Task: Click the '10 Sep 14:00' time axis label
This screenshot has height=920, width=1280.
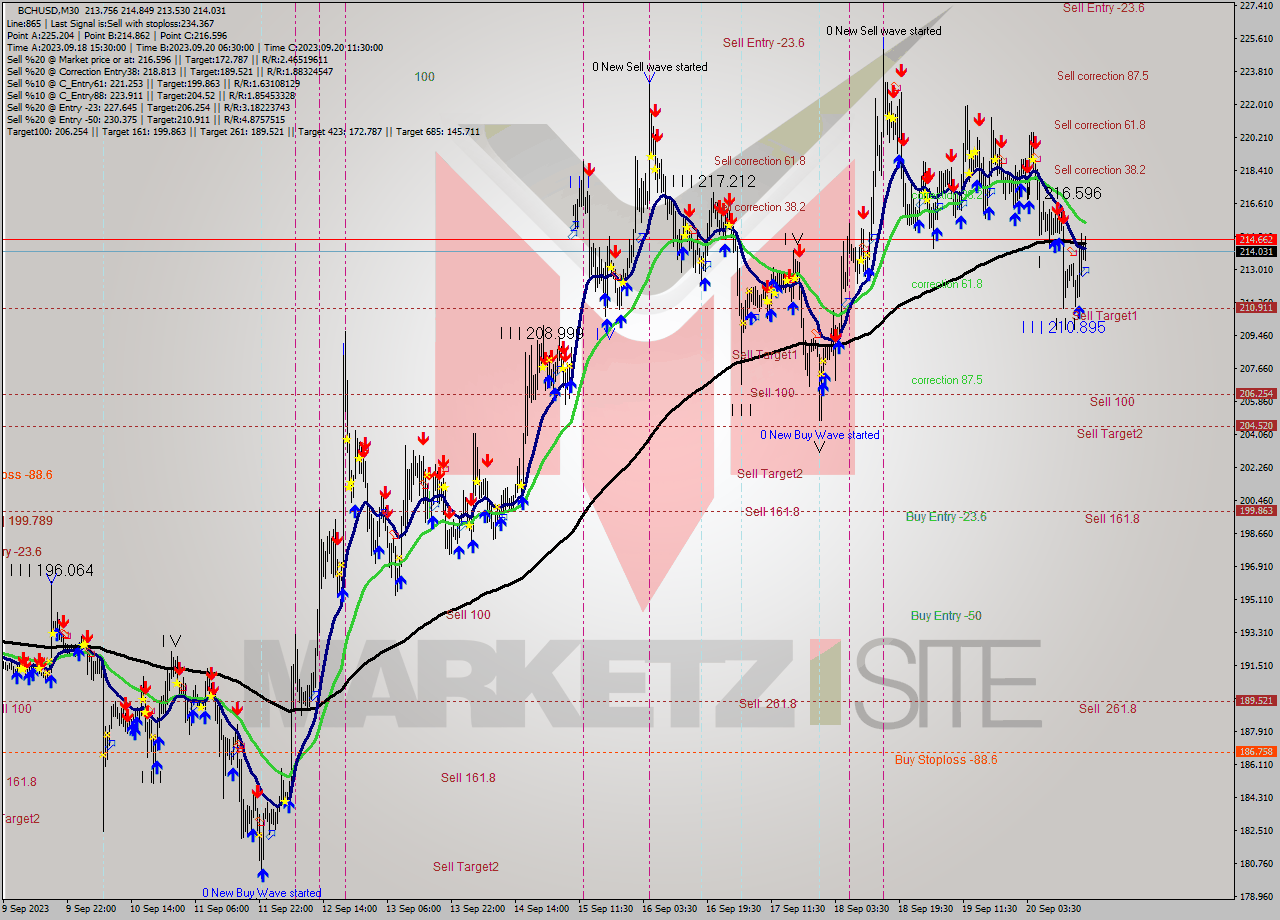Action: tap(159, 909)
